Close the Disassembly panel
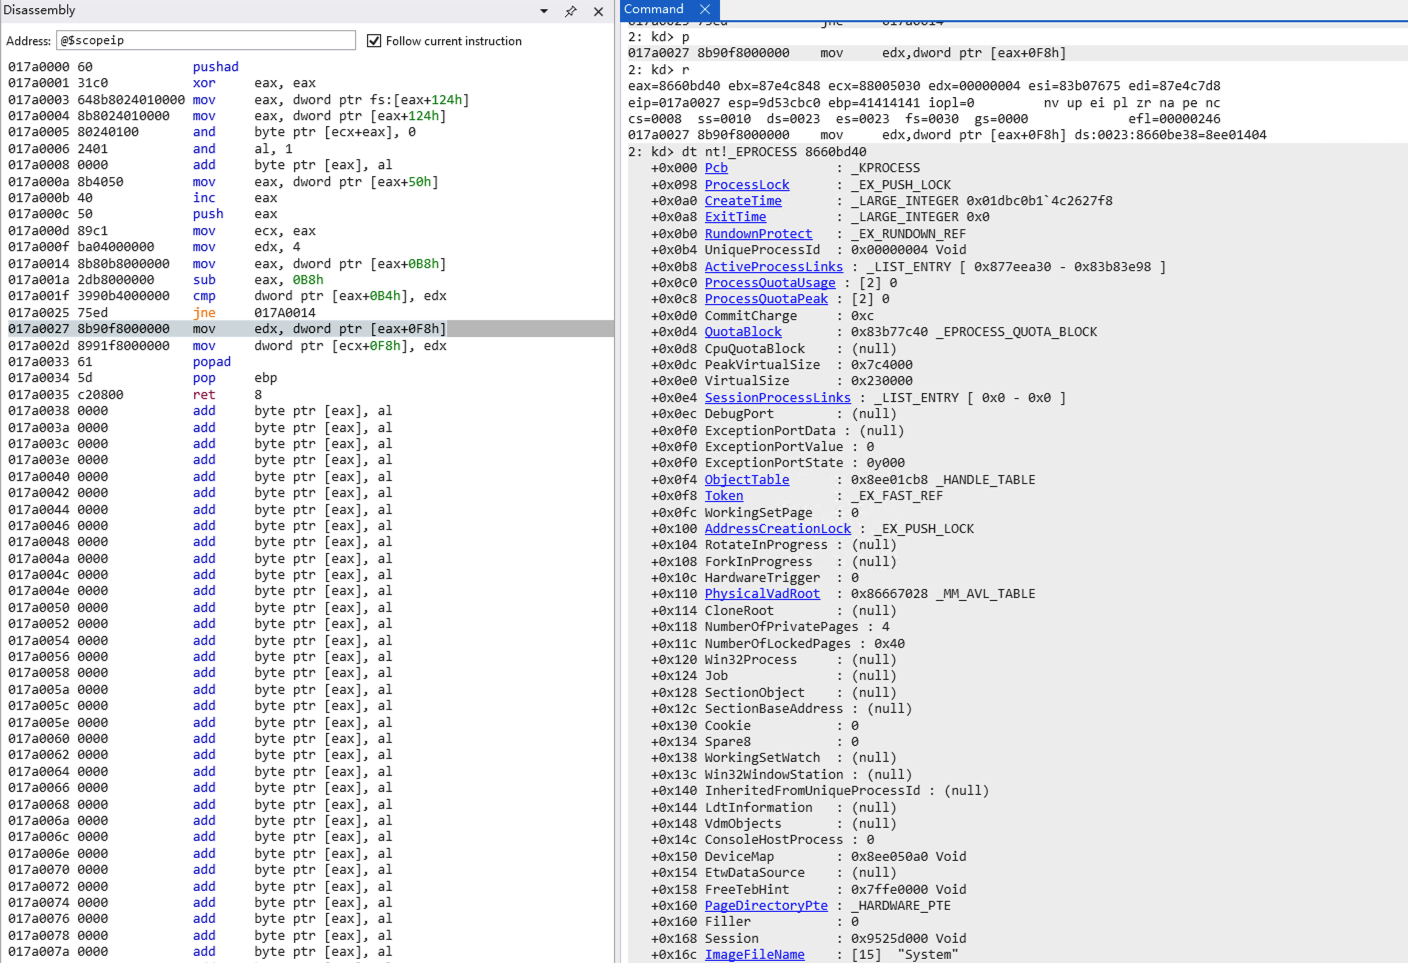 pos(598,11)
